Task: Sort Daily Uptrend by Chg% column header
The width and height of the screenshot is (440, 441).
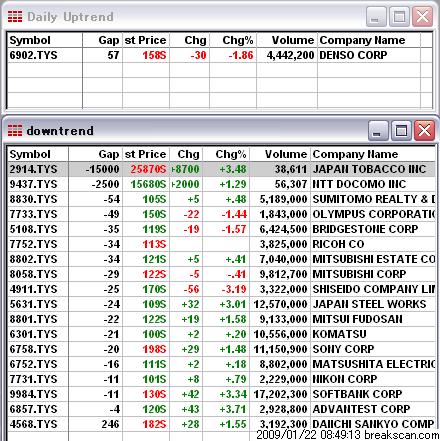Action: 233,40
